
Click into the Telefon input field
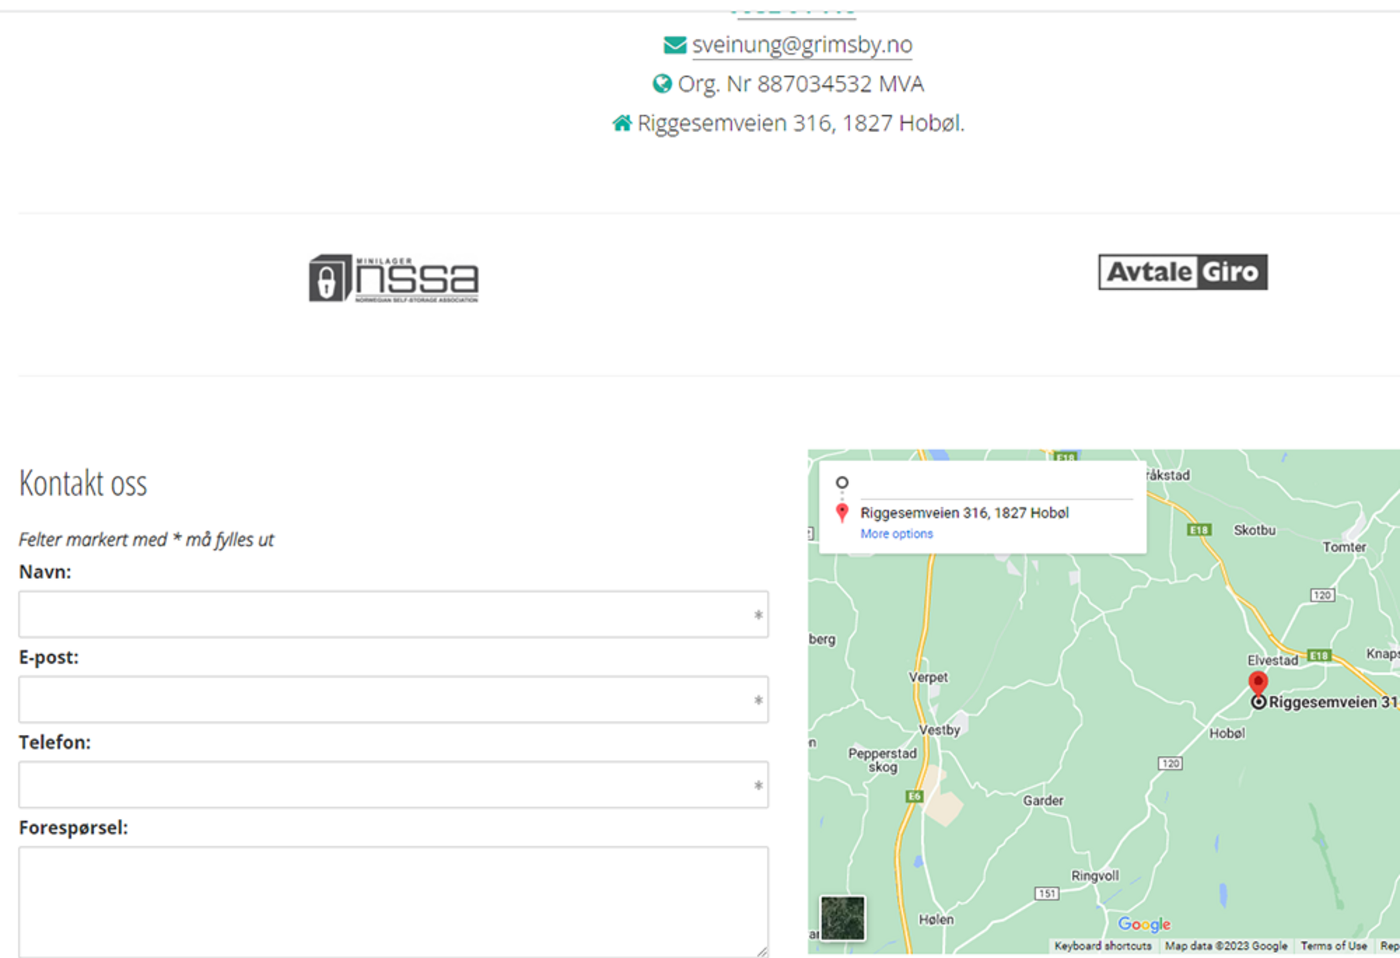point(393,785)
